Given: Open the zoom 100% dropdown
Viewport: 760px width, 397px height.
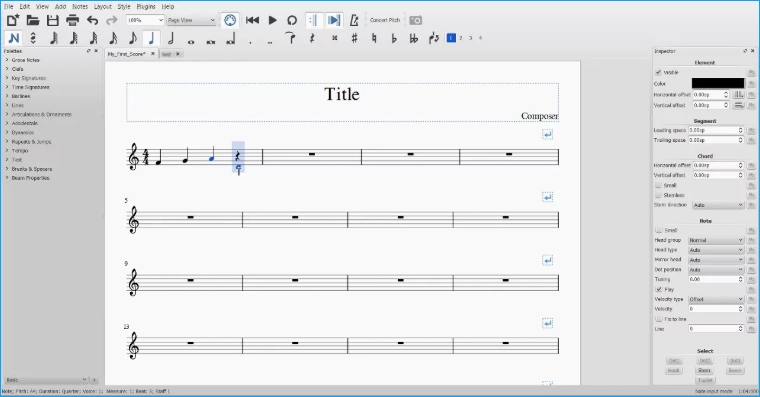Looking at the screenshot, I should pyautogui.click(x=145, y=20).
